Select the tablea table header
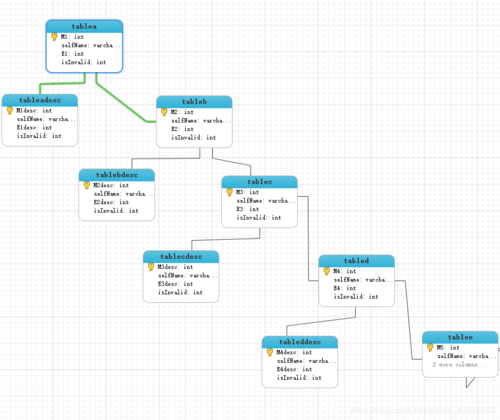The height and width of the screenshot is (420, 500). pos(84,26)
